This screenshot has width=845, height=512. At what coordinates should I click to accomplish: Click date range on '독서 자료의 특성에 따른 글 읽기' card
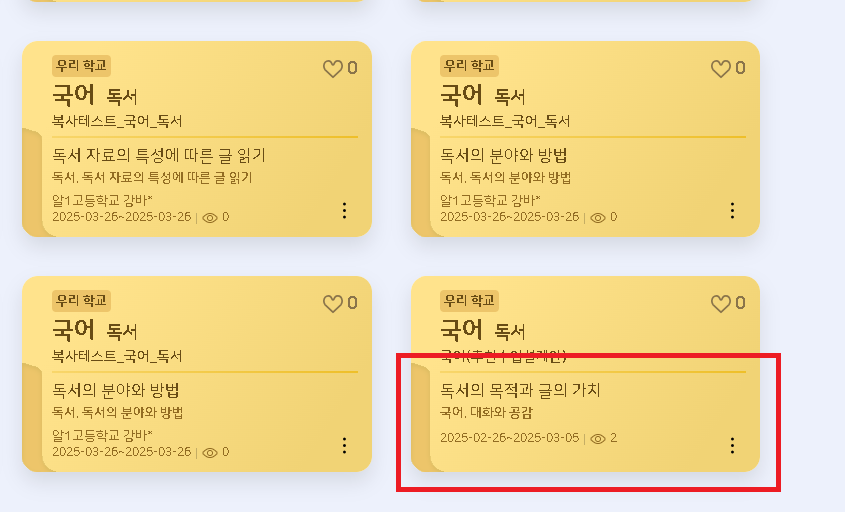point(121,217)
